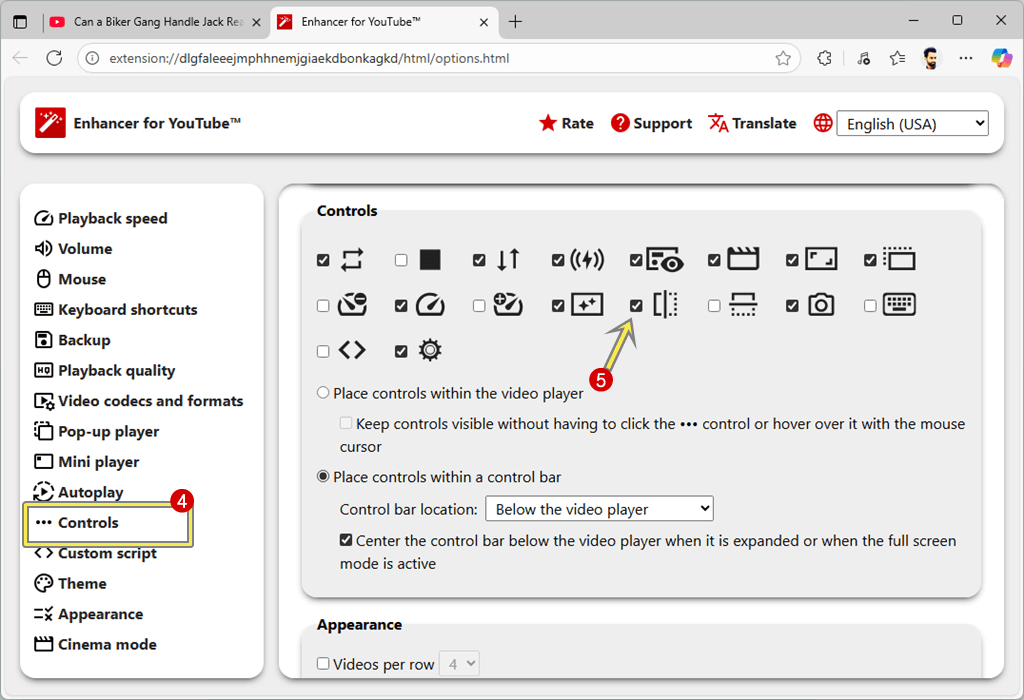Click the red globe language icon

click(823, 123)
